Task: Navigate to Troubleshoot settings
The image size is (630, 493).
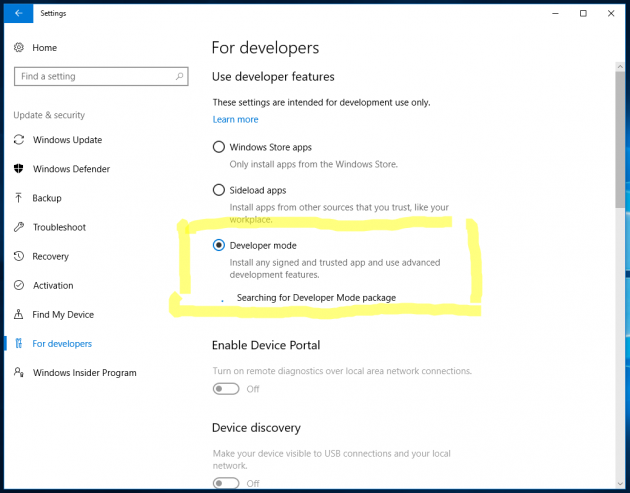Action: click(x=59, y=227)
